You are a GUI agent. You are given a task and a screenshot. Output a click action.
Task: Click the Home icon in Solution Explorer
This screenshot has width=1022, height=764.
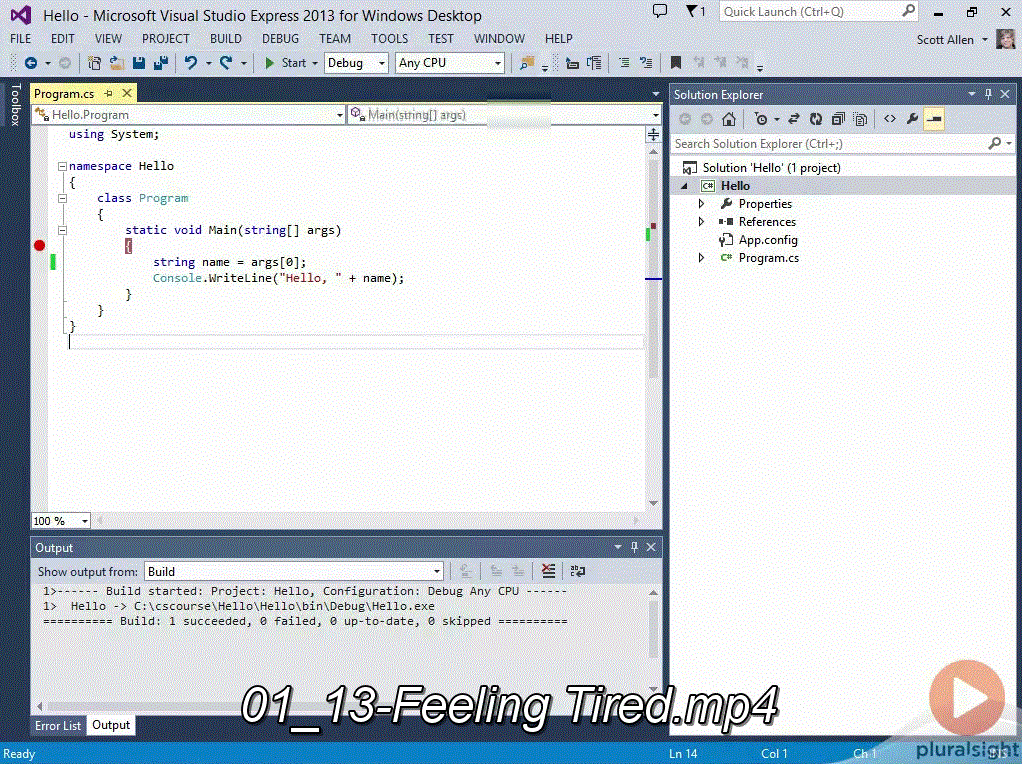click(x=729, y=119)
